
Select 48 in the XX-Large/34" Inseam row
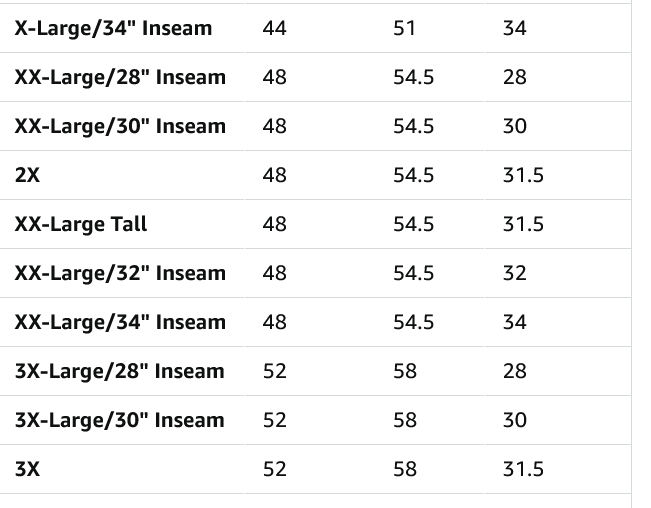click(x=274, y=322)
